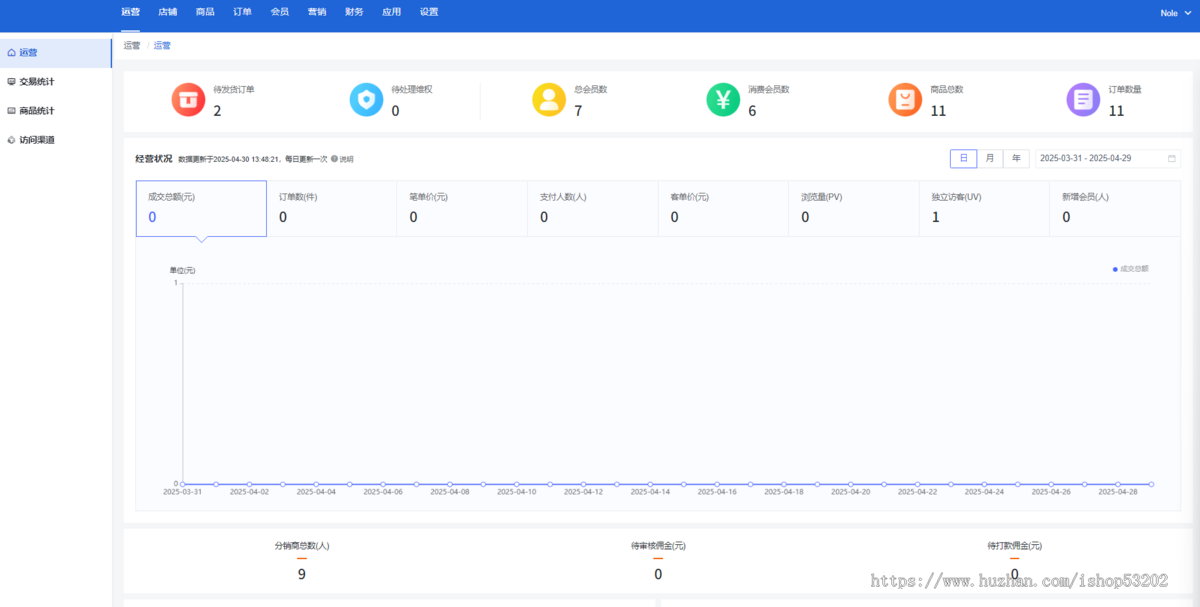Click the 经营状况 section heading

click(154, 159)
